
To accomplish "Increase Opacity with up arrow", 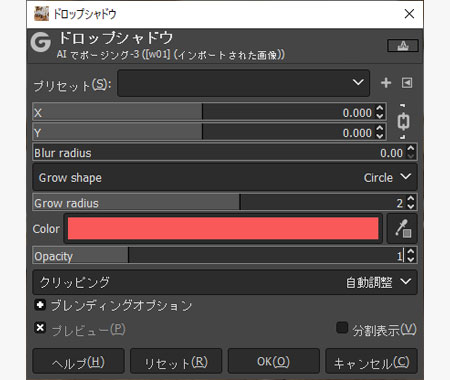I will 411,251.
